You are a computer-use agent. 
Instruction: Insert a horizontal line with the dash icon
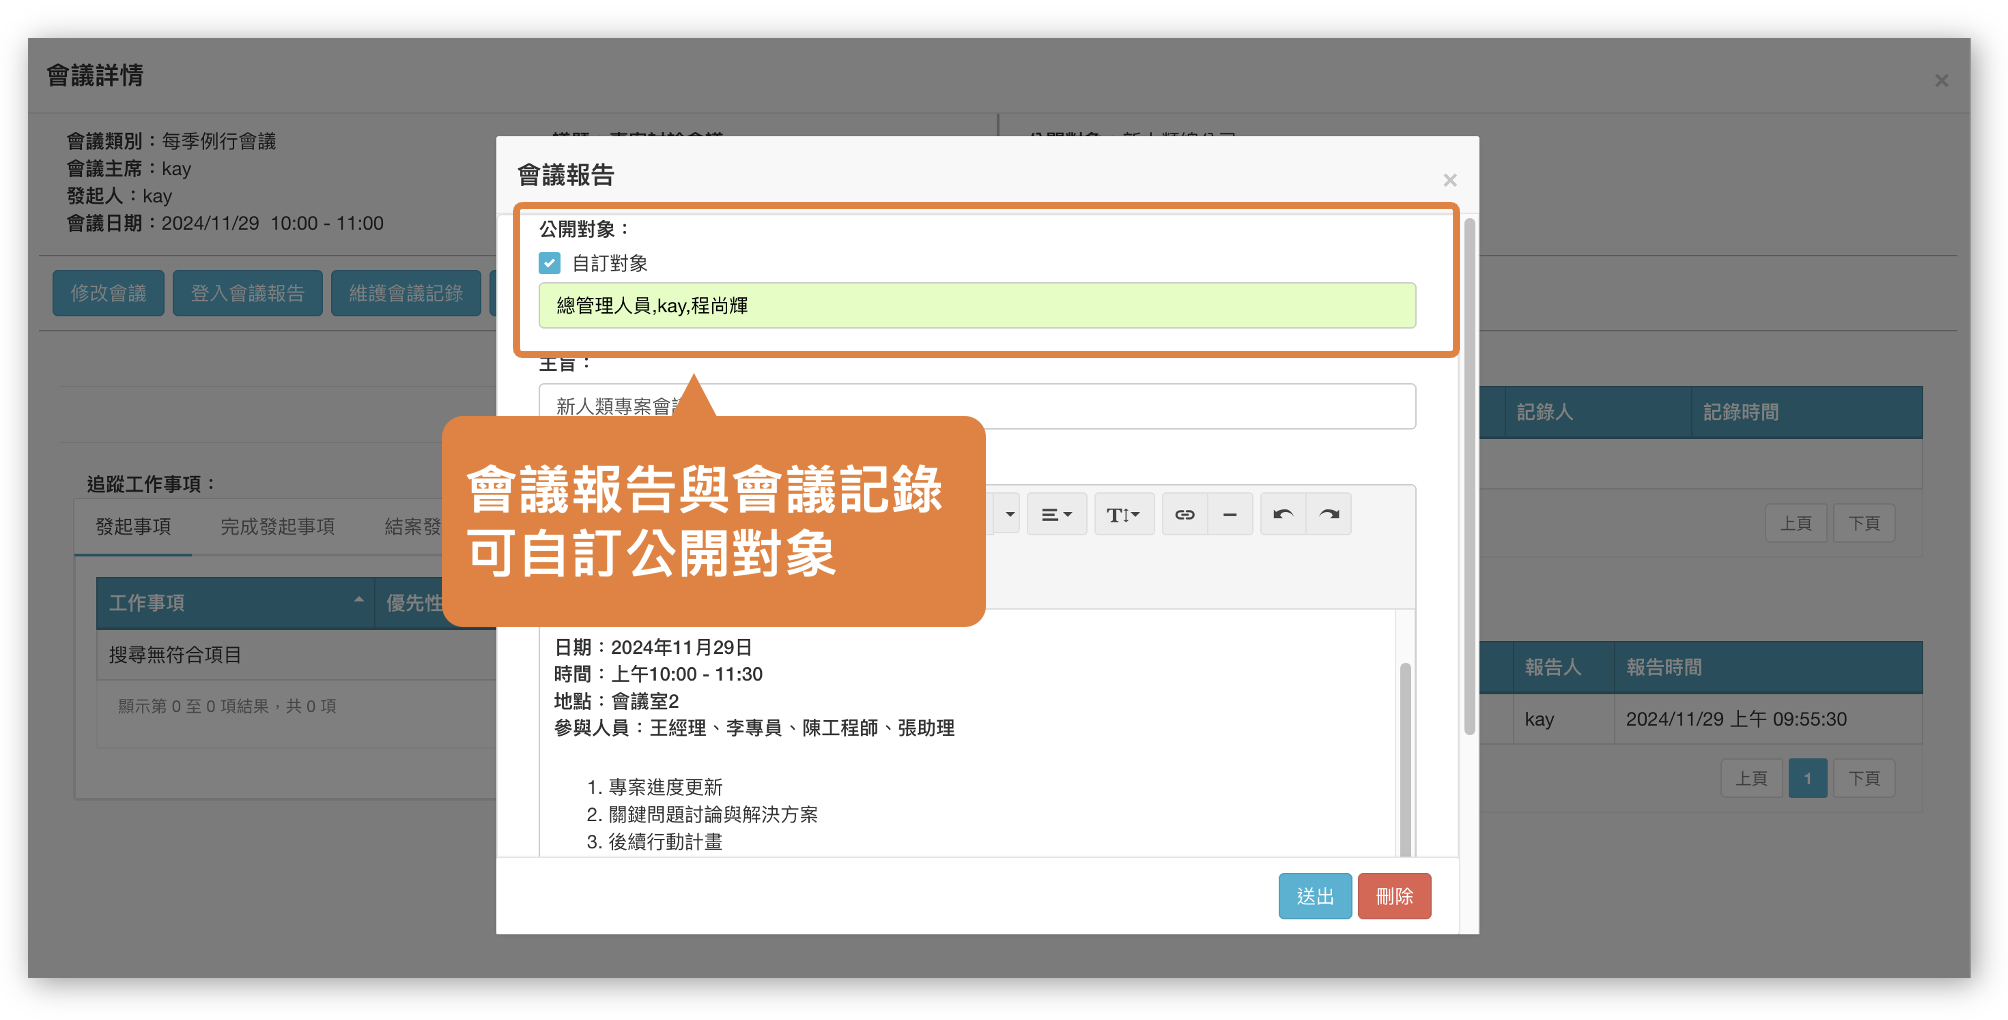(1230, 515)
